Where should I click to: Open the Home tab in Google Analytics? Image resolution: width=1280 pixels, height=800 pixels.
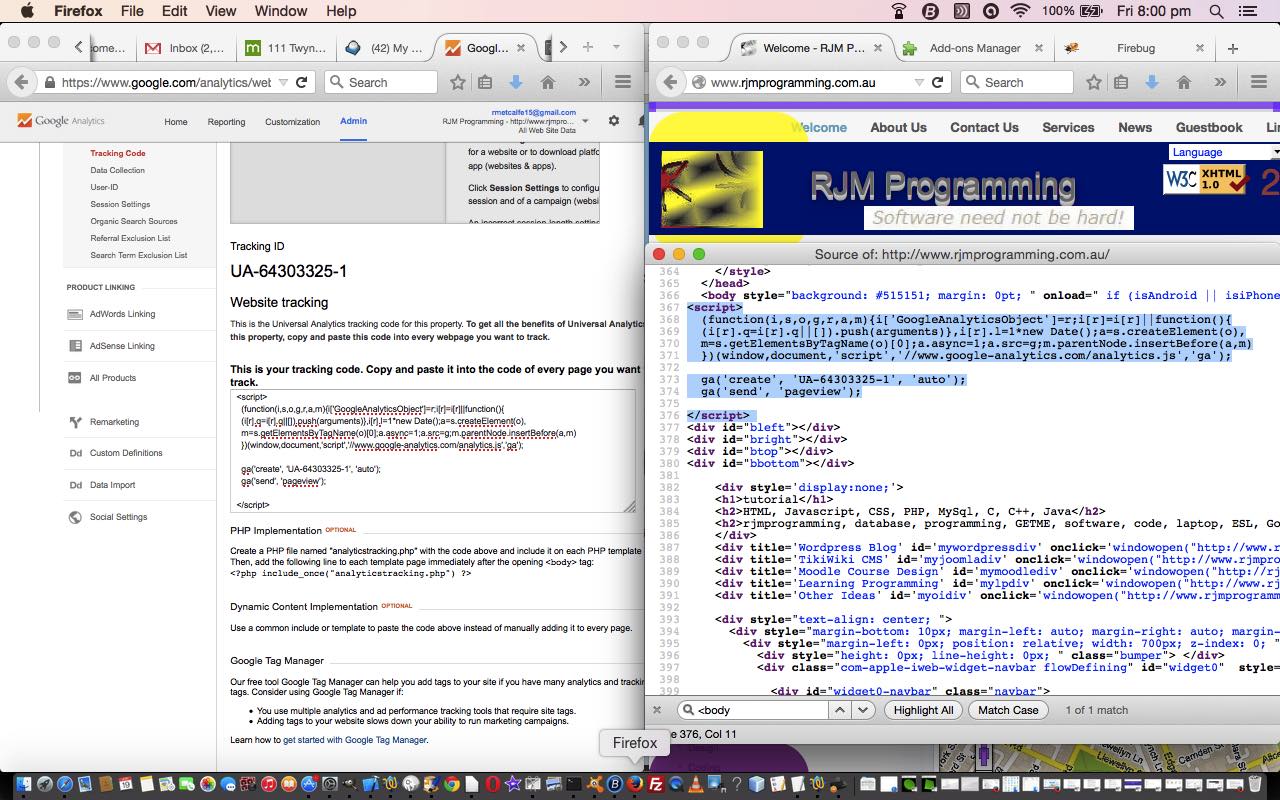[x=176, y=122]
